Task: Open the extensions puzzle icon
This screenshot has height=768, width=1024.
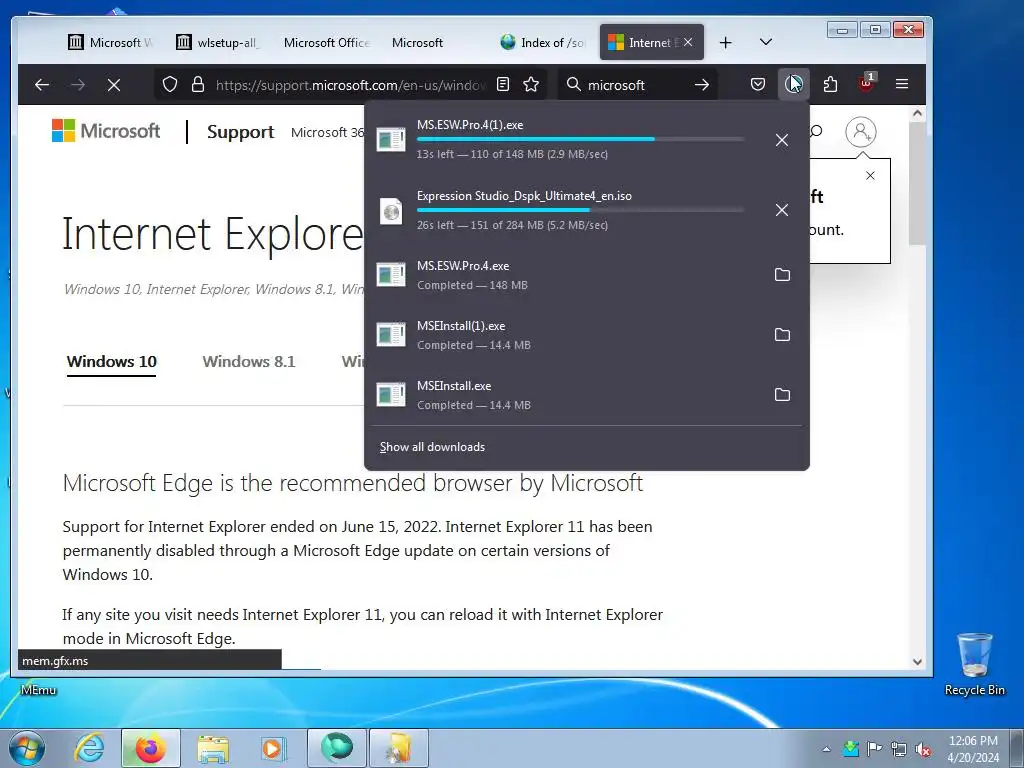Action: (x=830, y=84)
